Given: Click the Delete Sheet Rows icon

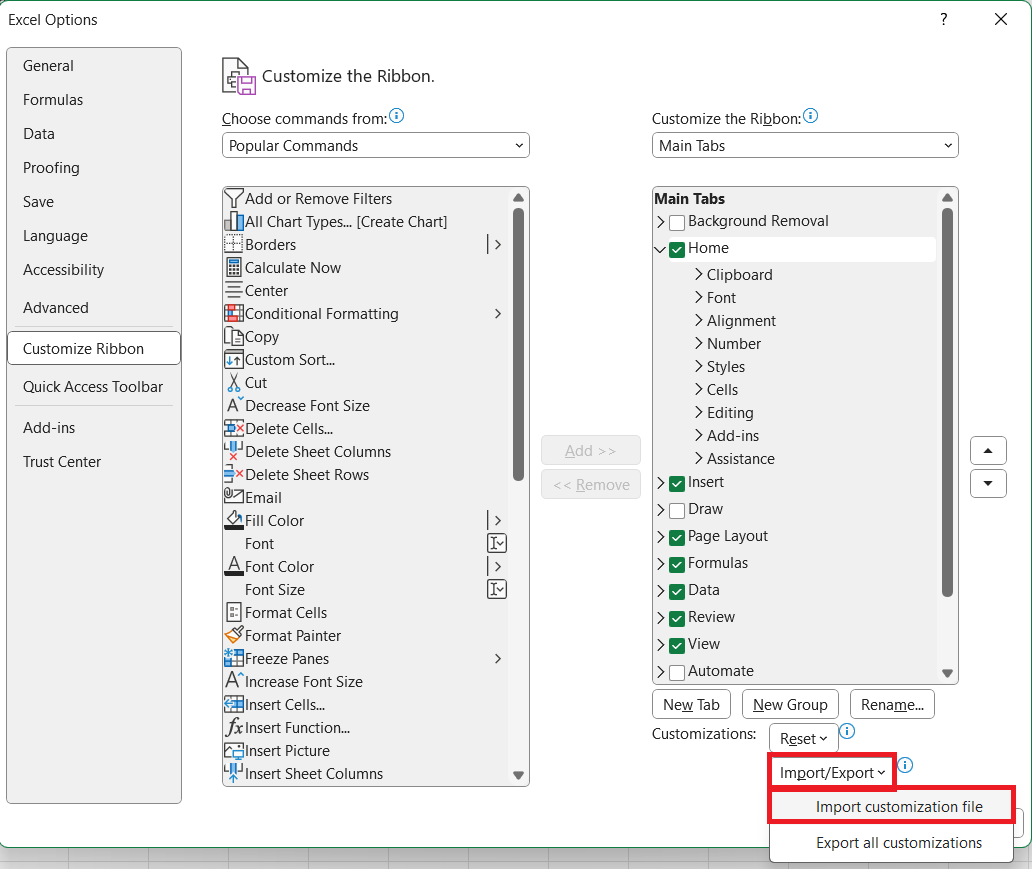Looking at the screenshot, I should tap(234, 474).
